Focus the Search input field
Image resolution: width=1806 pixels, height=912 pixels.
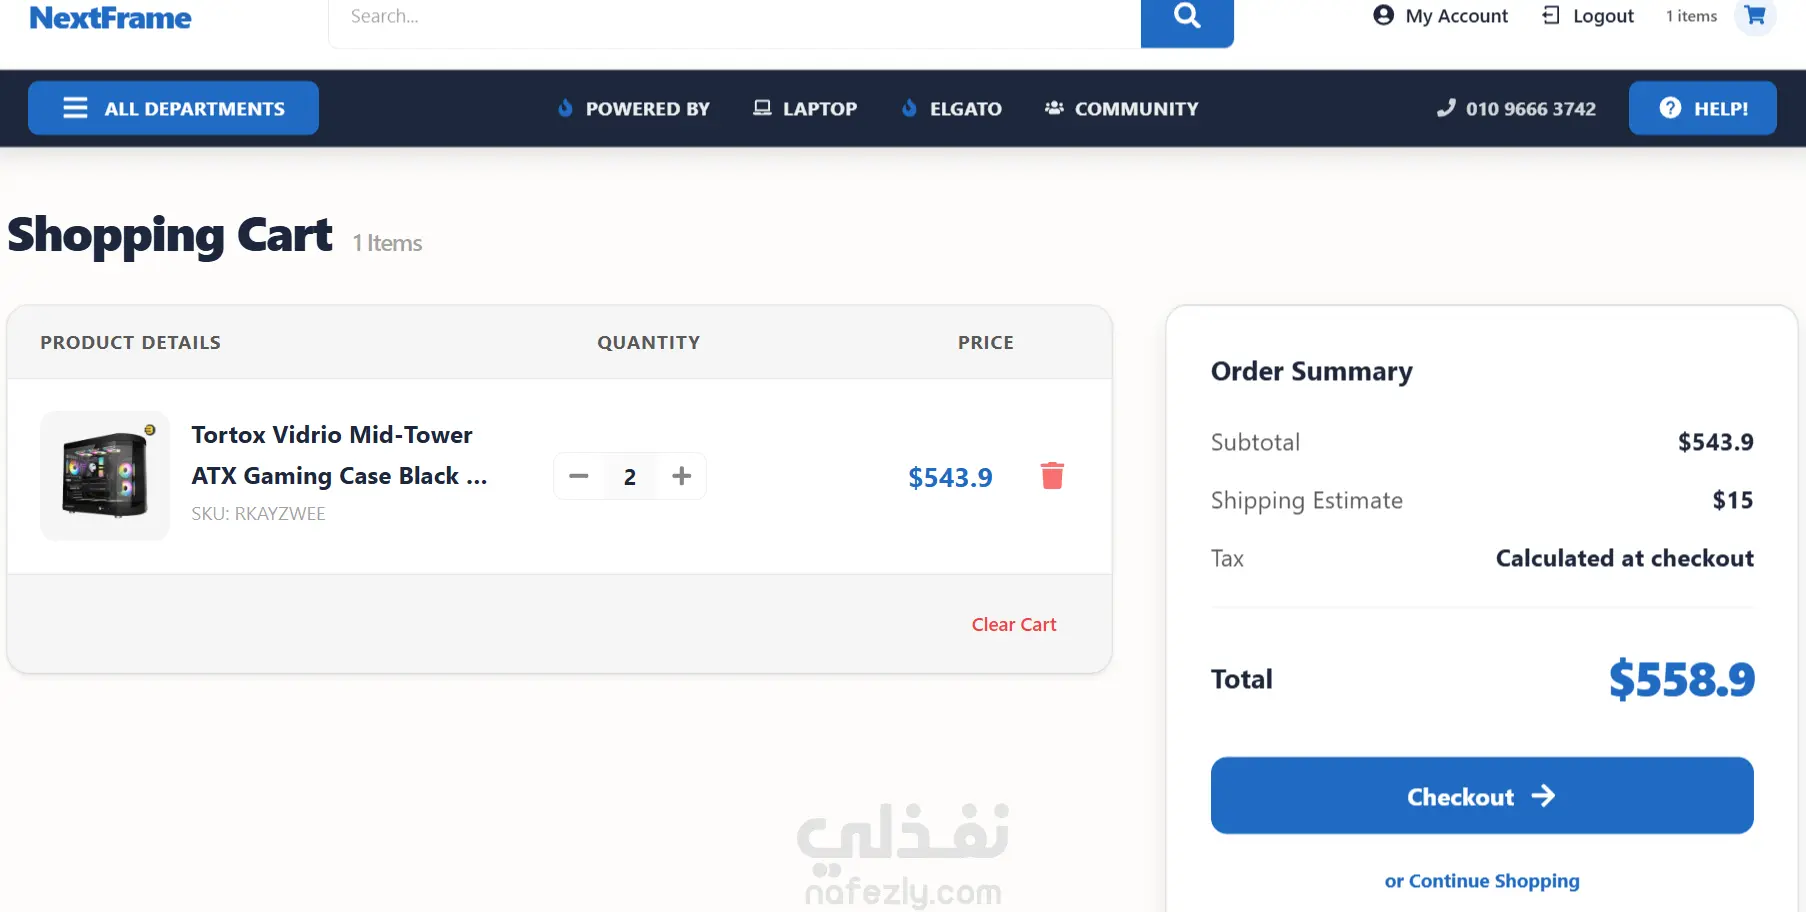(x=735, y=18)
